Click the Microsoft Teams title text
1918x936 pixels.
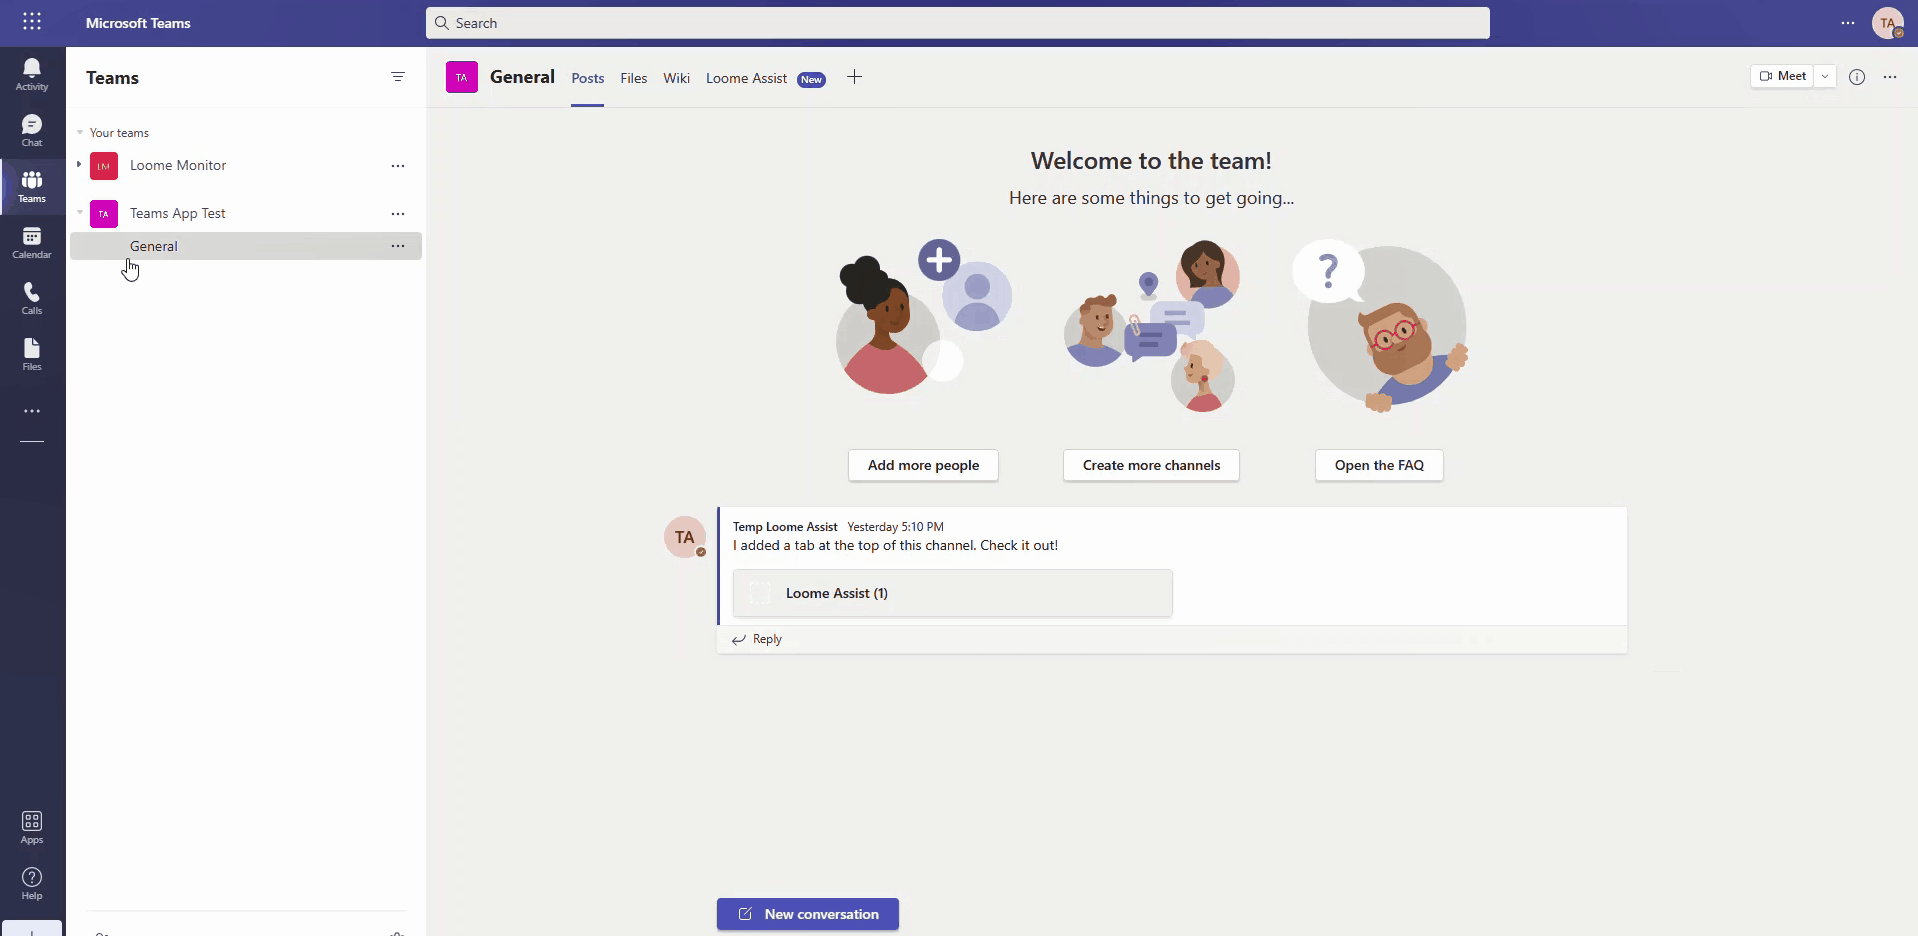[138, 23]
